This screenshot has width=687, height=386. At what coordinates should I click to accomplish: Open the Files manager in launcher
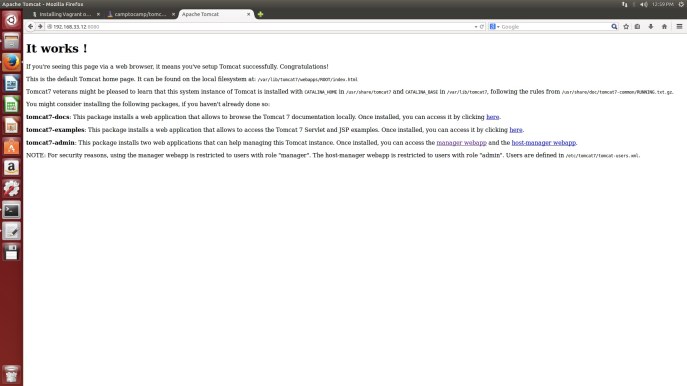point(11,41)
